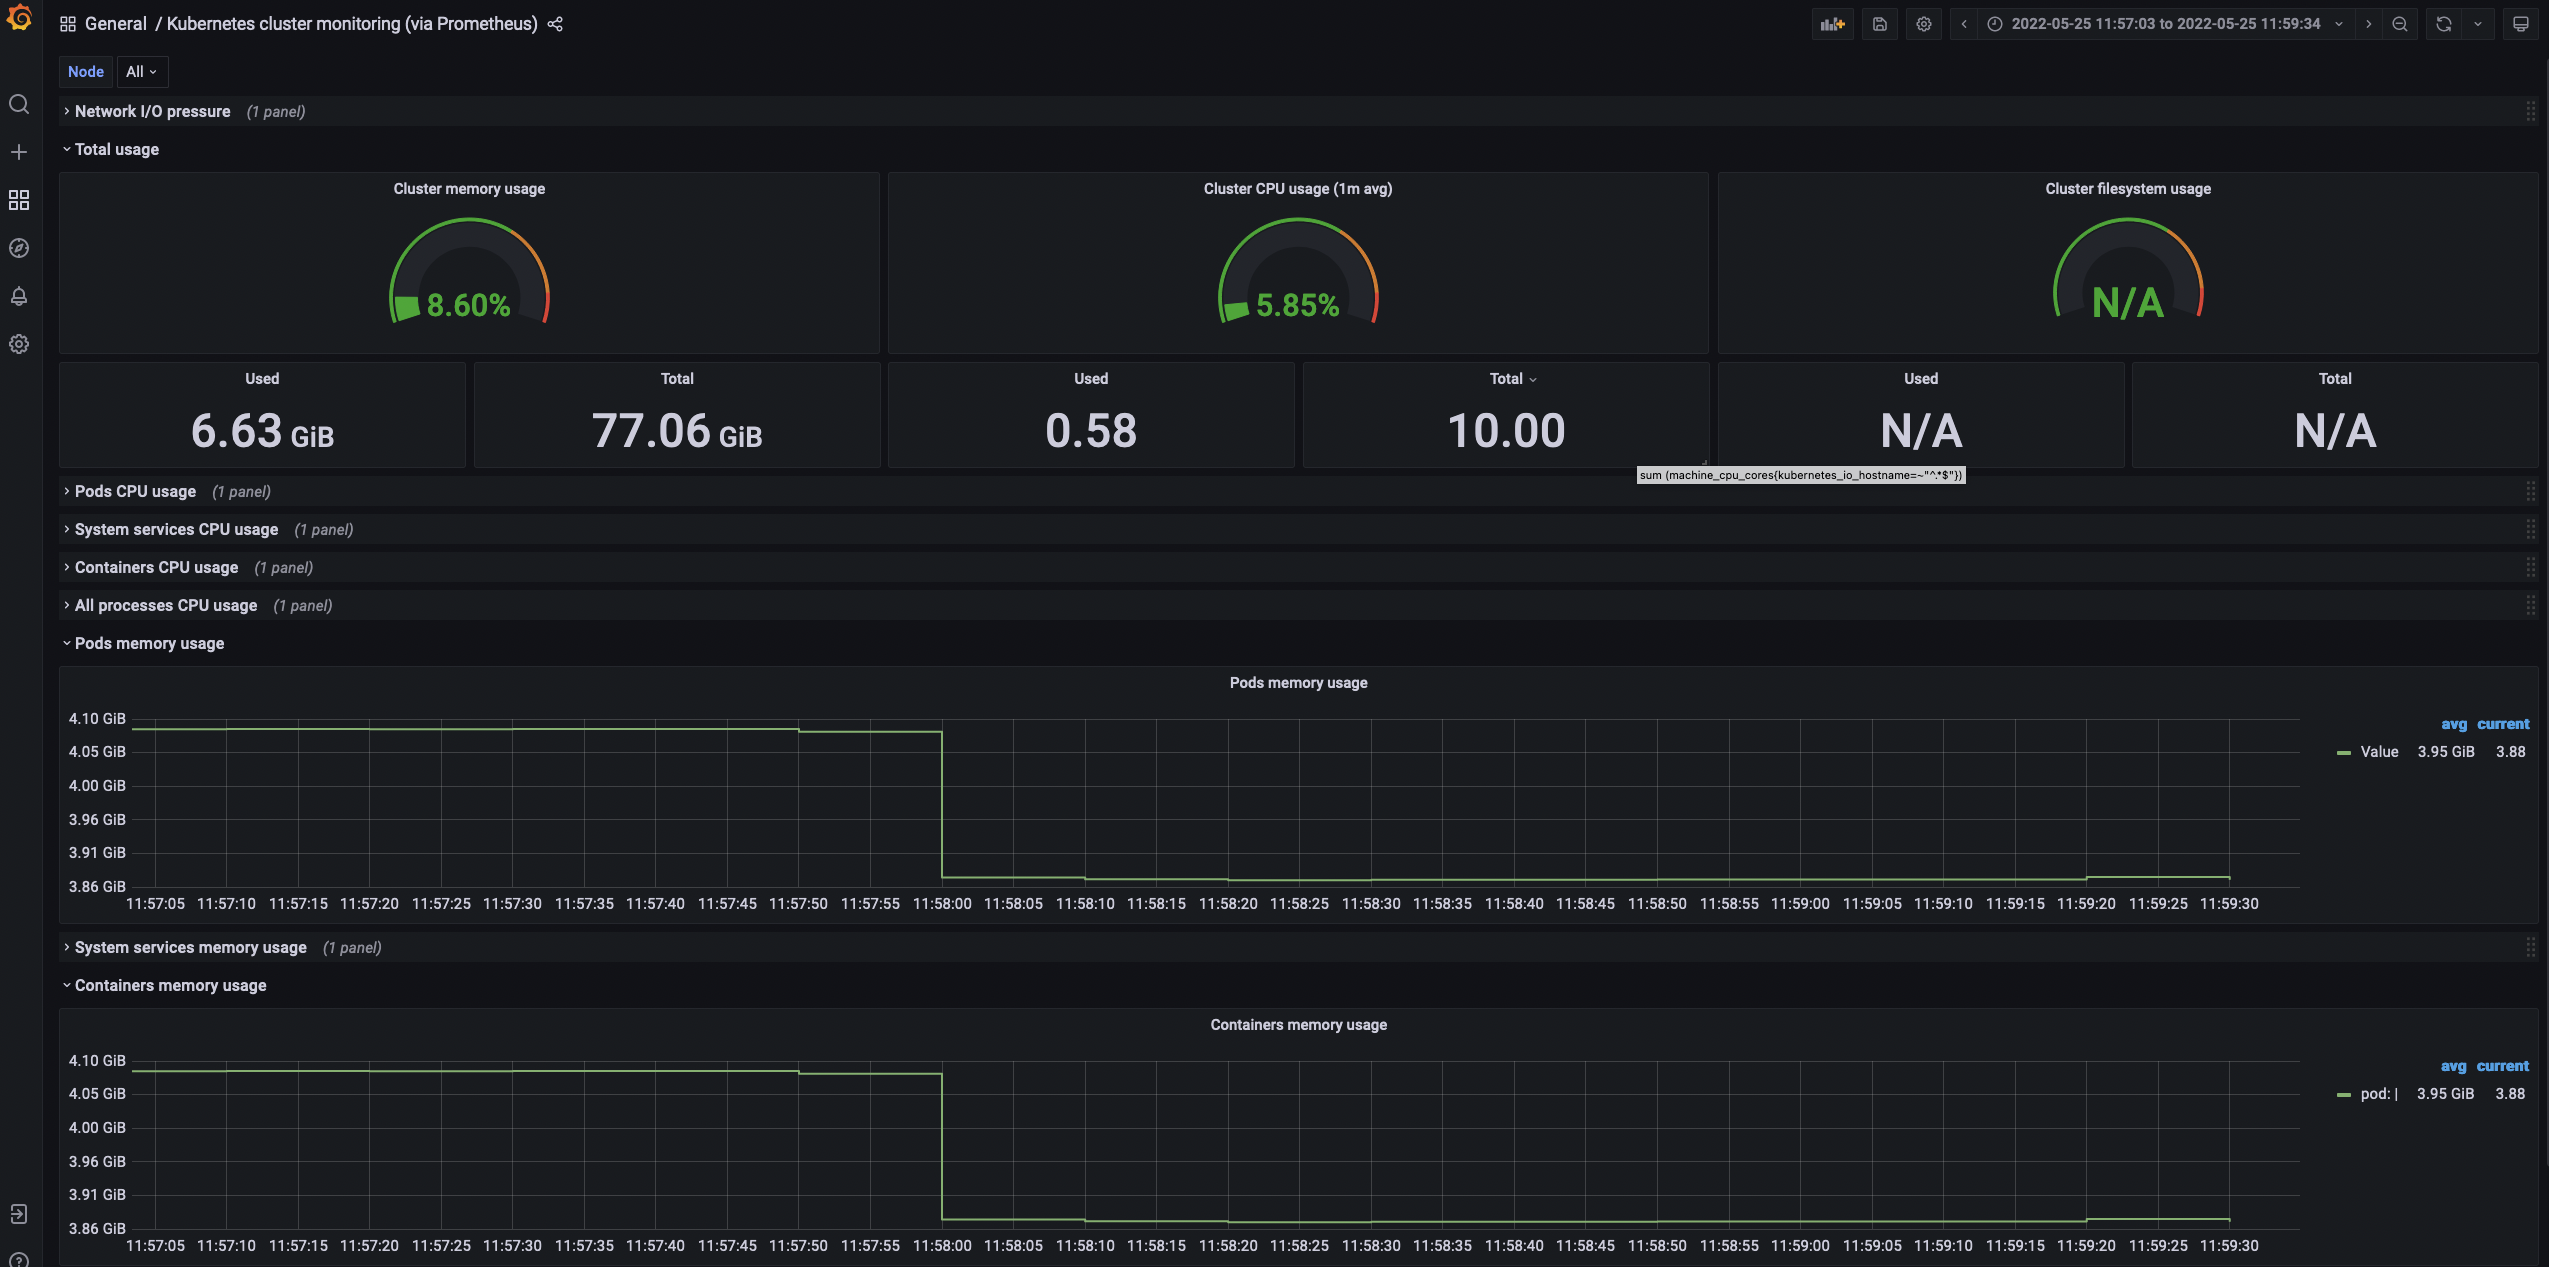Open the sidebar search icon

19,104
